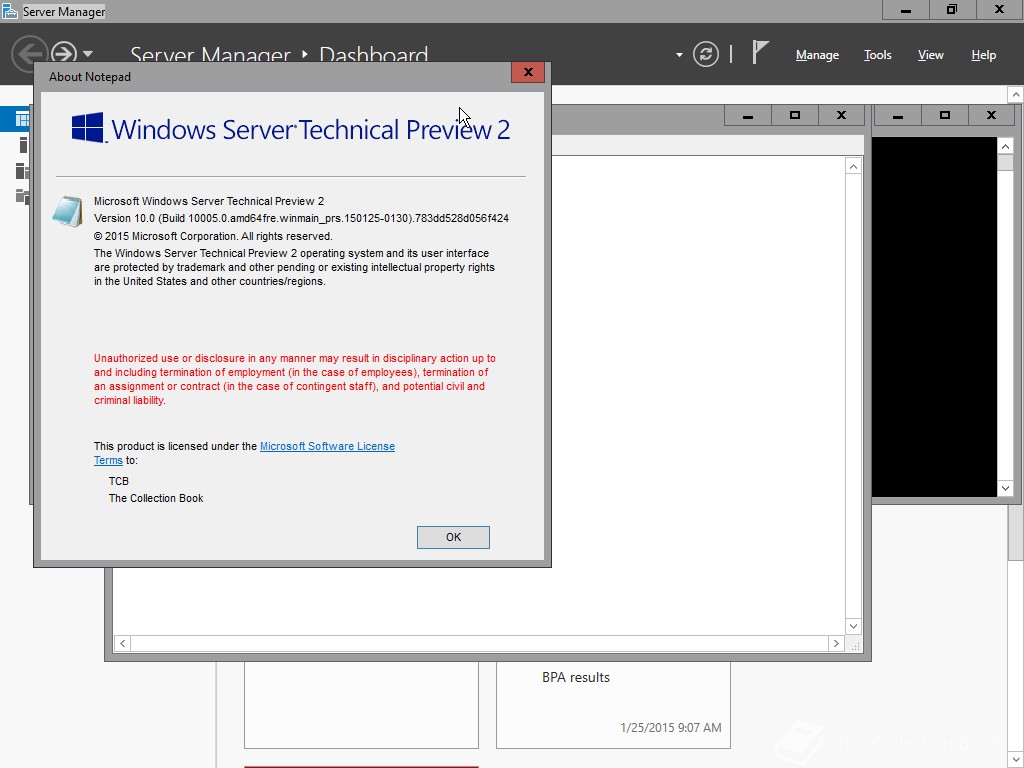Open the Microsoft Software License Terms link
1024x768 pixels.
(327, 446)
